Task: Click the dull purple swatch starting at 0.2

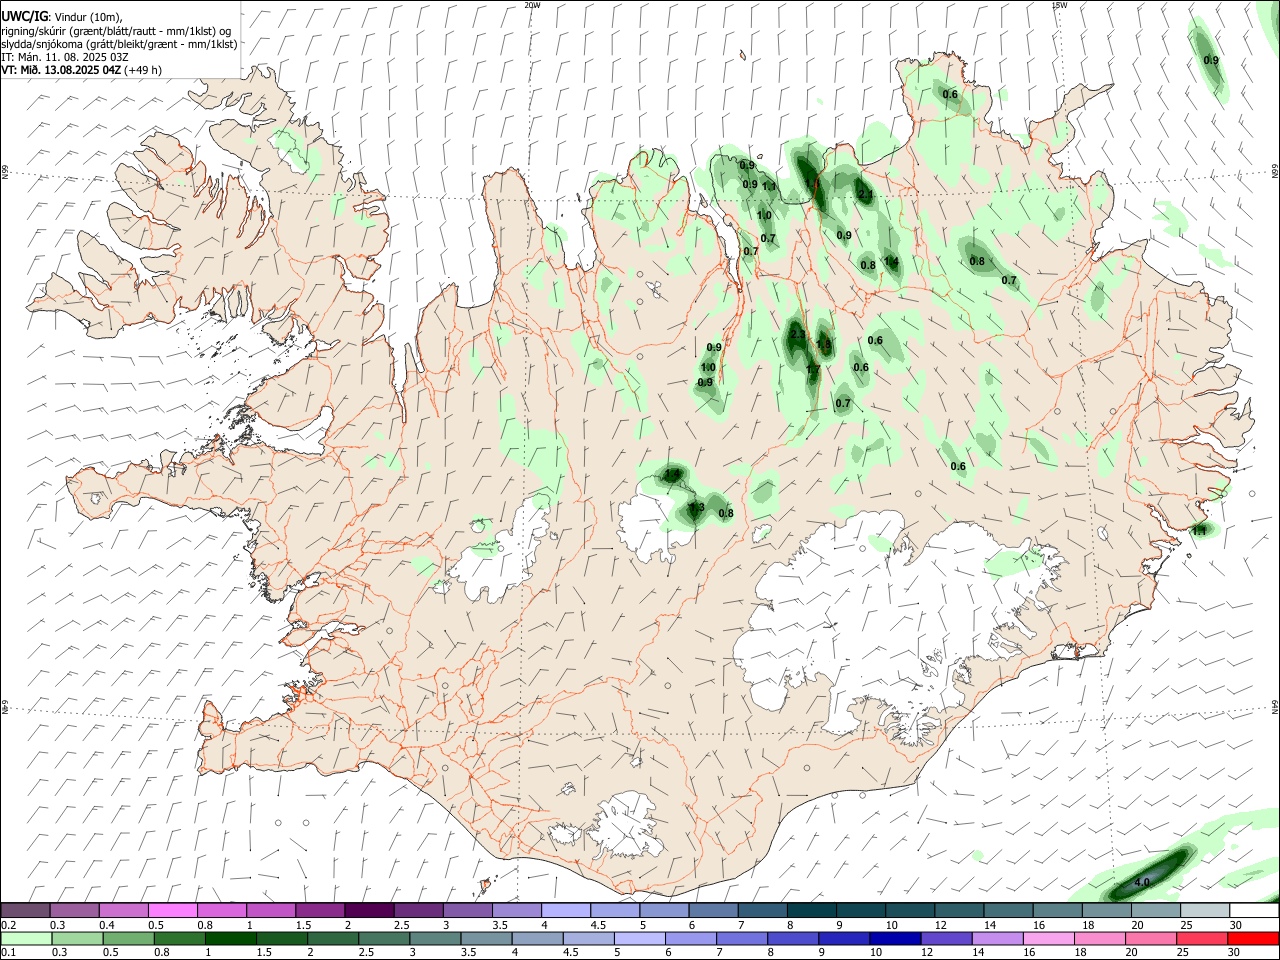Action: coord(26,910)
